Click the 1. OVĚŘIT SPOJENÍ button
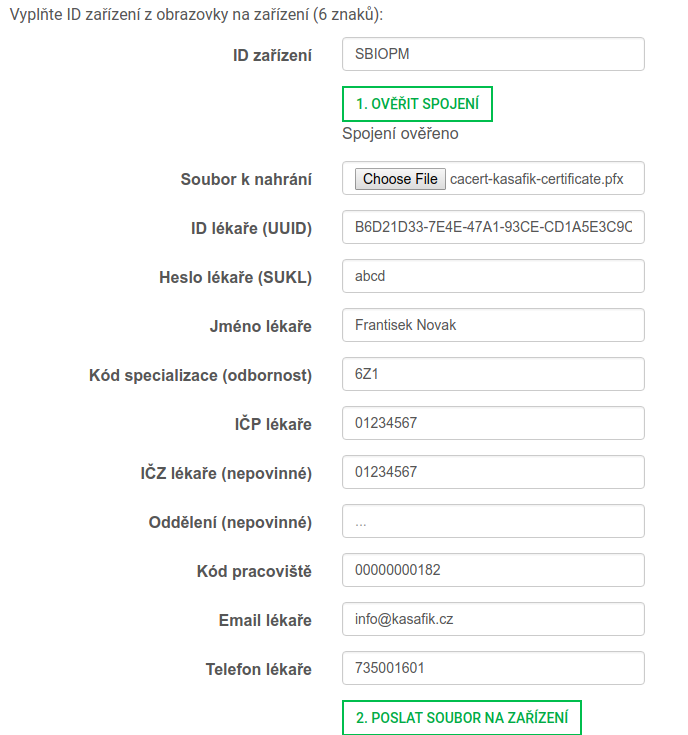This screenshot has height=735, width=688. (x=417, y=104)
